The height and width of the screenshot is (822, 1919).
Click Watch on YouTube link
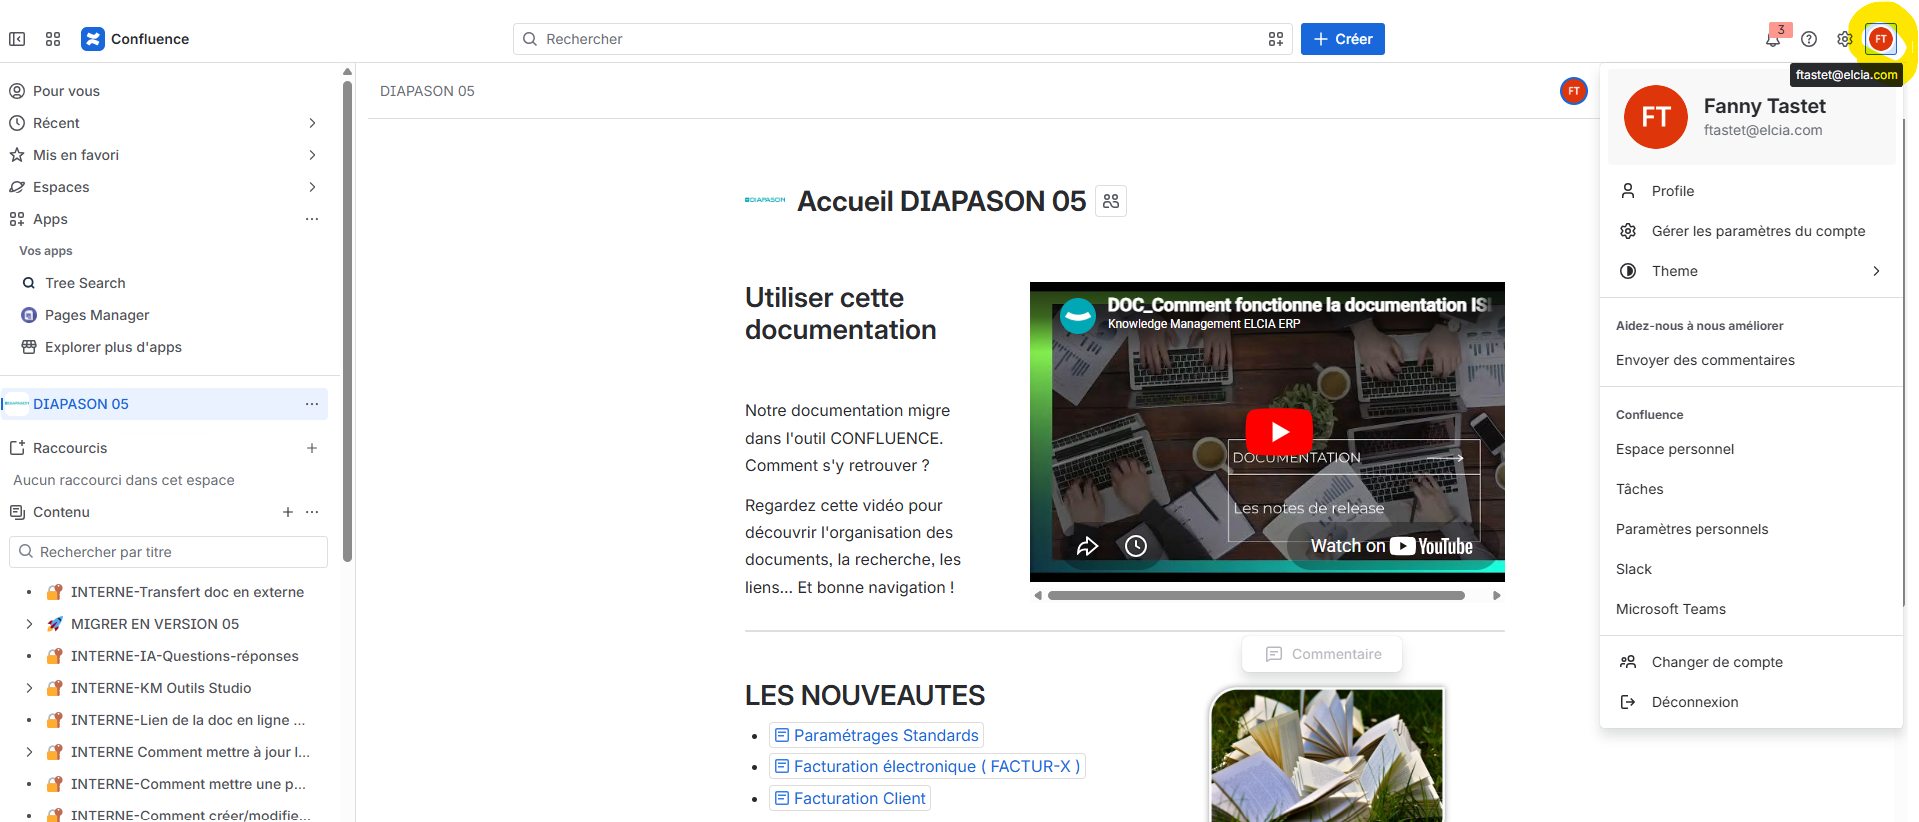(x=1392, y=546)
